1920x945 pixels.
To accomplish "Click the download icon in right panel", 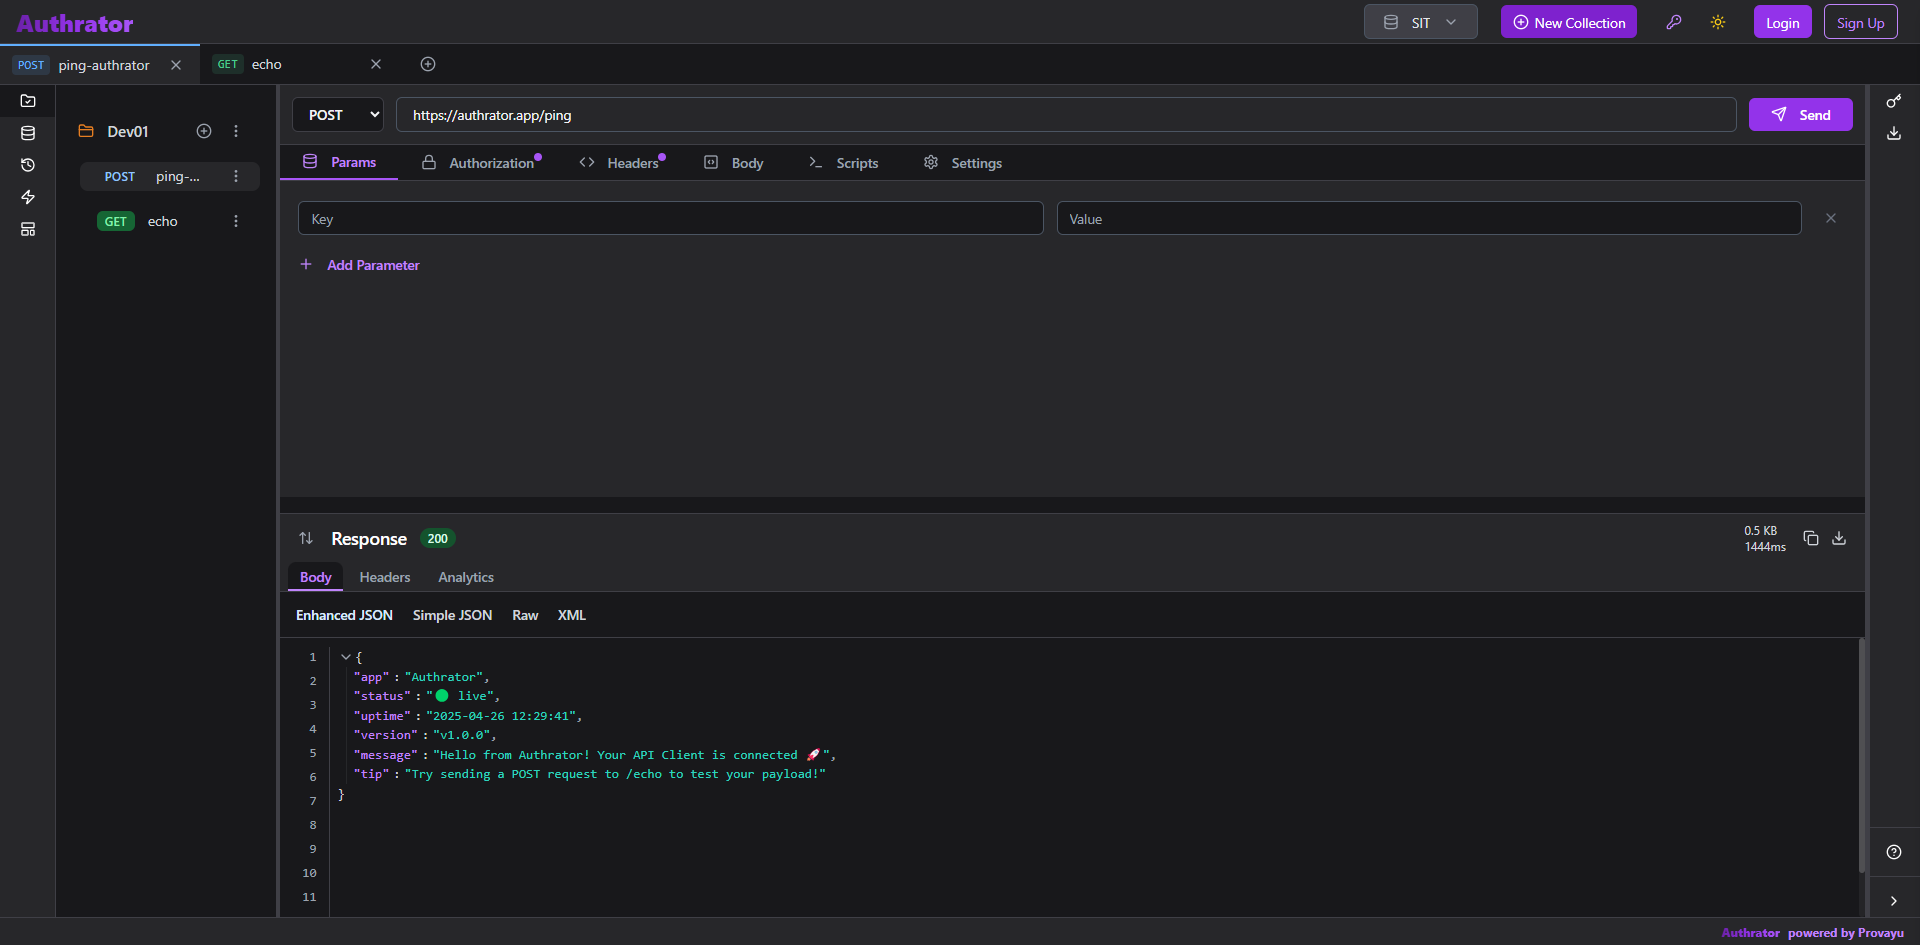I will [x=1894, y=133].
